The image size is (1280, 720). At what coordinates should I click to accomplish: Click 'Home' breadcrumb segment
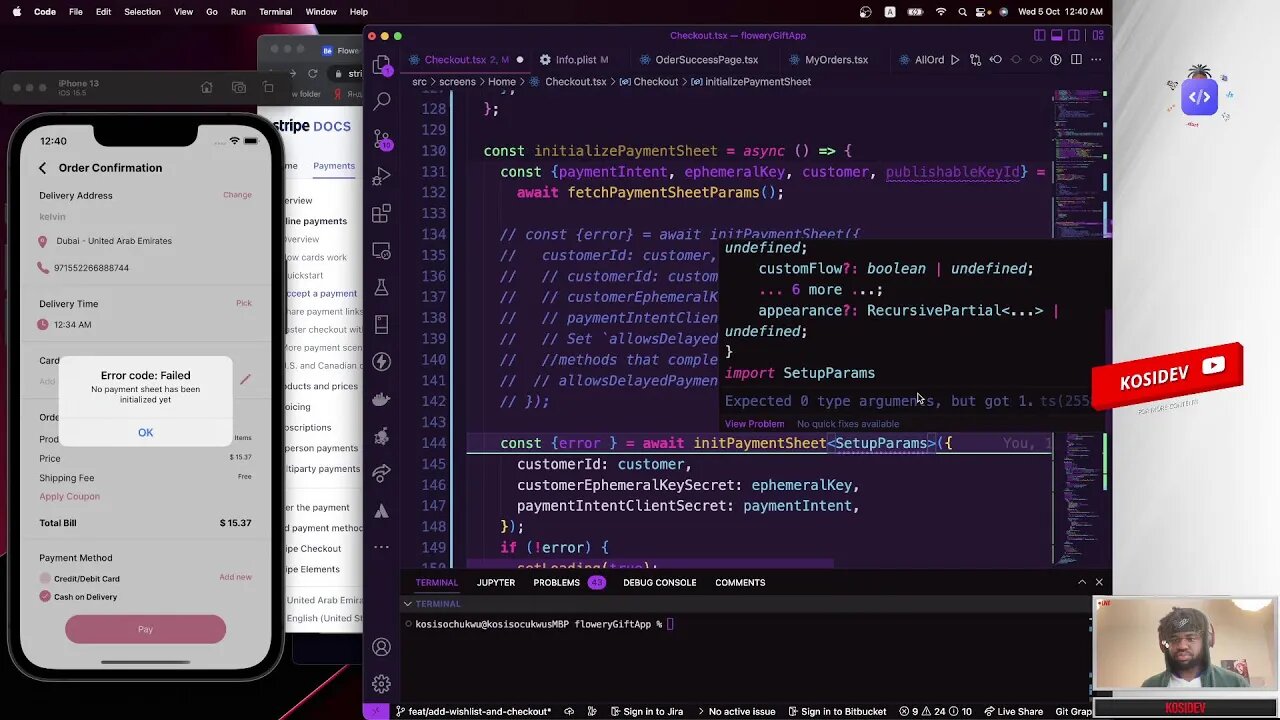coord(502,82)
